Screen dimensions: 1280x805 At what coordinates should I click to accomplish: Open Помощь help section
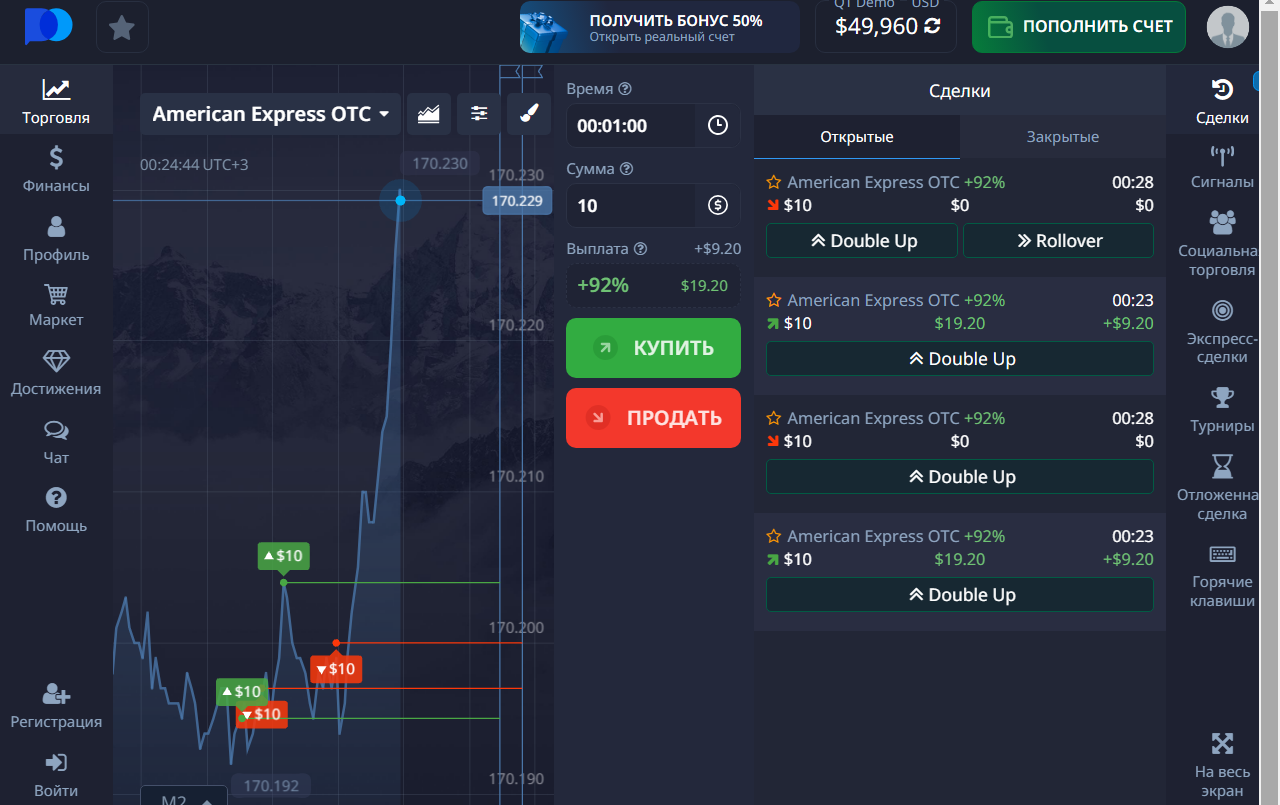56,510
